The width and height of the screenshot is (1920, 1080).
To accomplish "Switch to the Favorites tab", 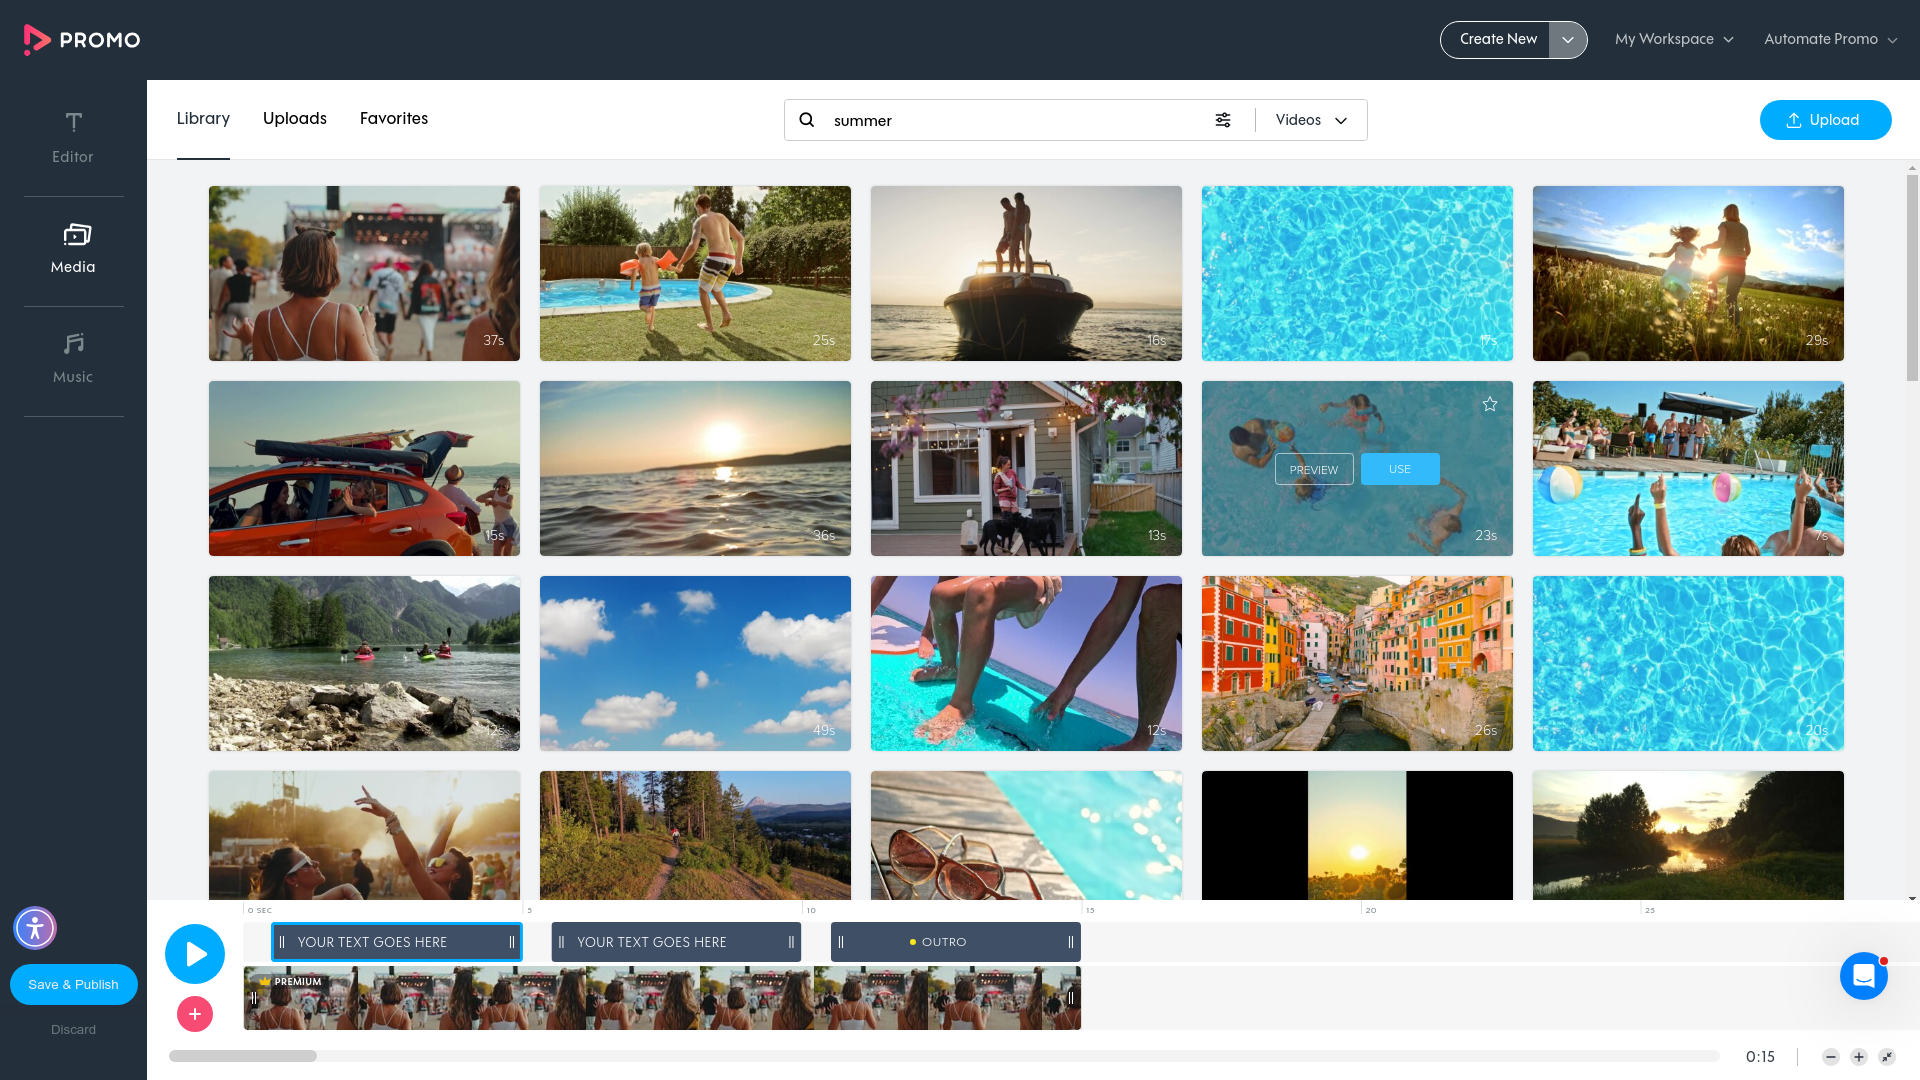I will point(394,118).
